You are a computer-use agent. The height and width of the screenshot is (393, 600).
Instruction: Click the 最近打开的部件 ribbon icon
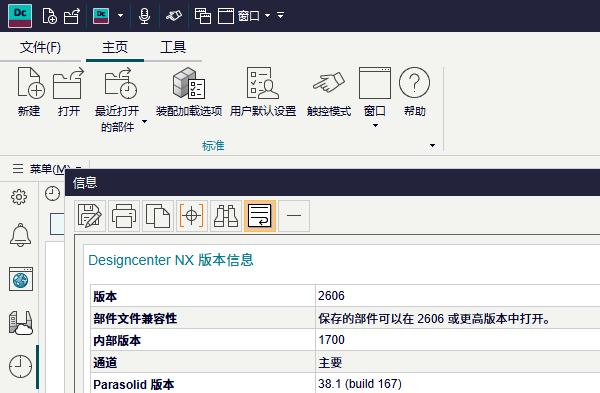(121, 83)
